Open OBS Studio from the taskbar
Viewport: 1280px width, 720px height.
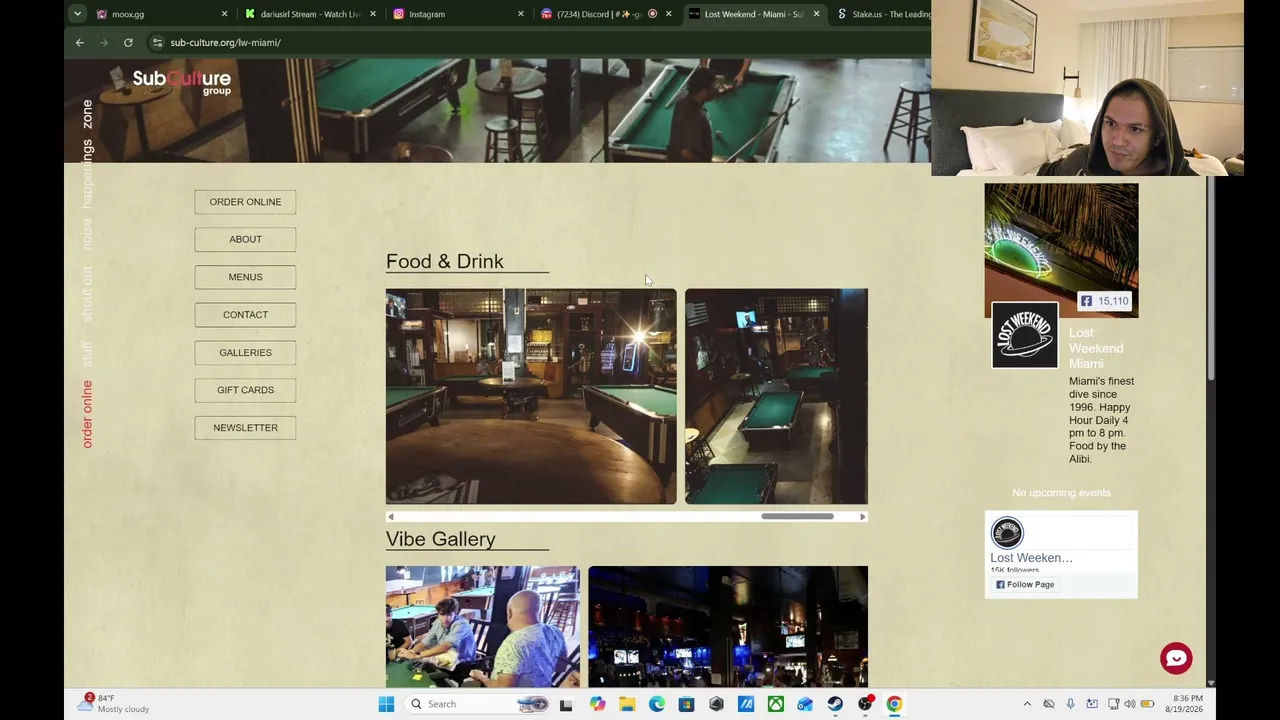point(865,704)
